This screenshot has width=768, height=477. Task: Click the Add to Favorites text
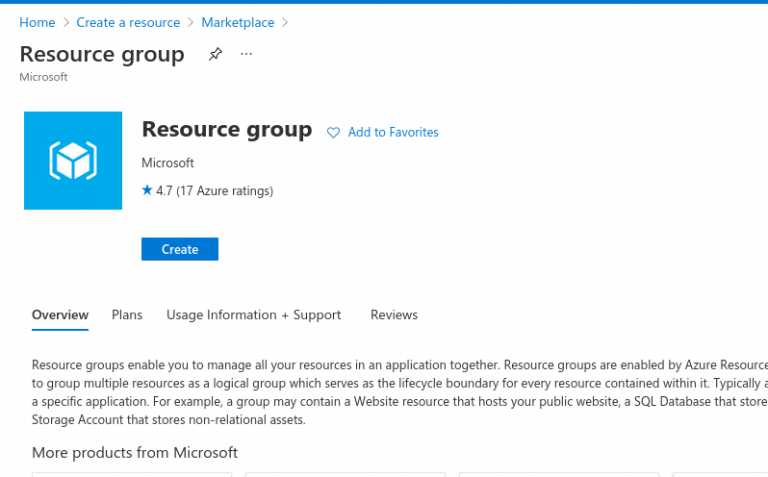[x=393, y=133]
